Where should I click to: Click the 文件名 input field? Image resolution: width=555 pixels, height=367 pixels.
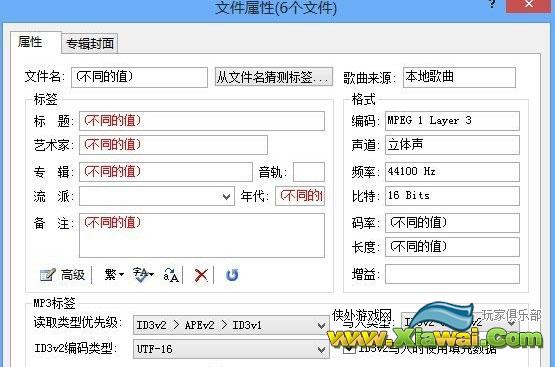click(x=139, y=77)
